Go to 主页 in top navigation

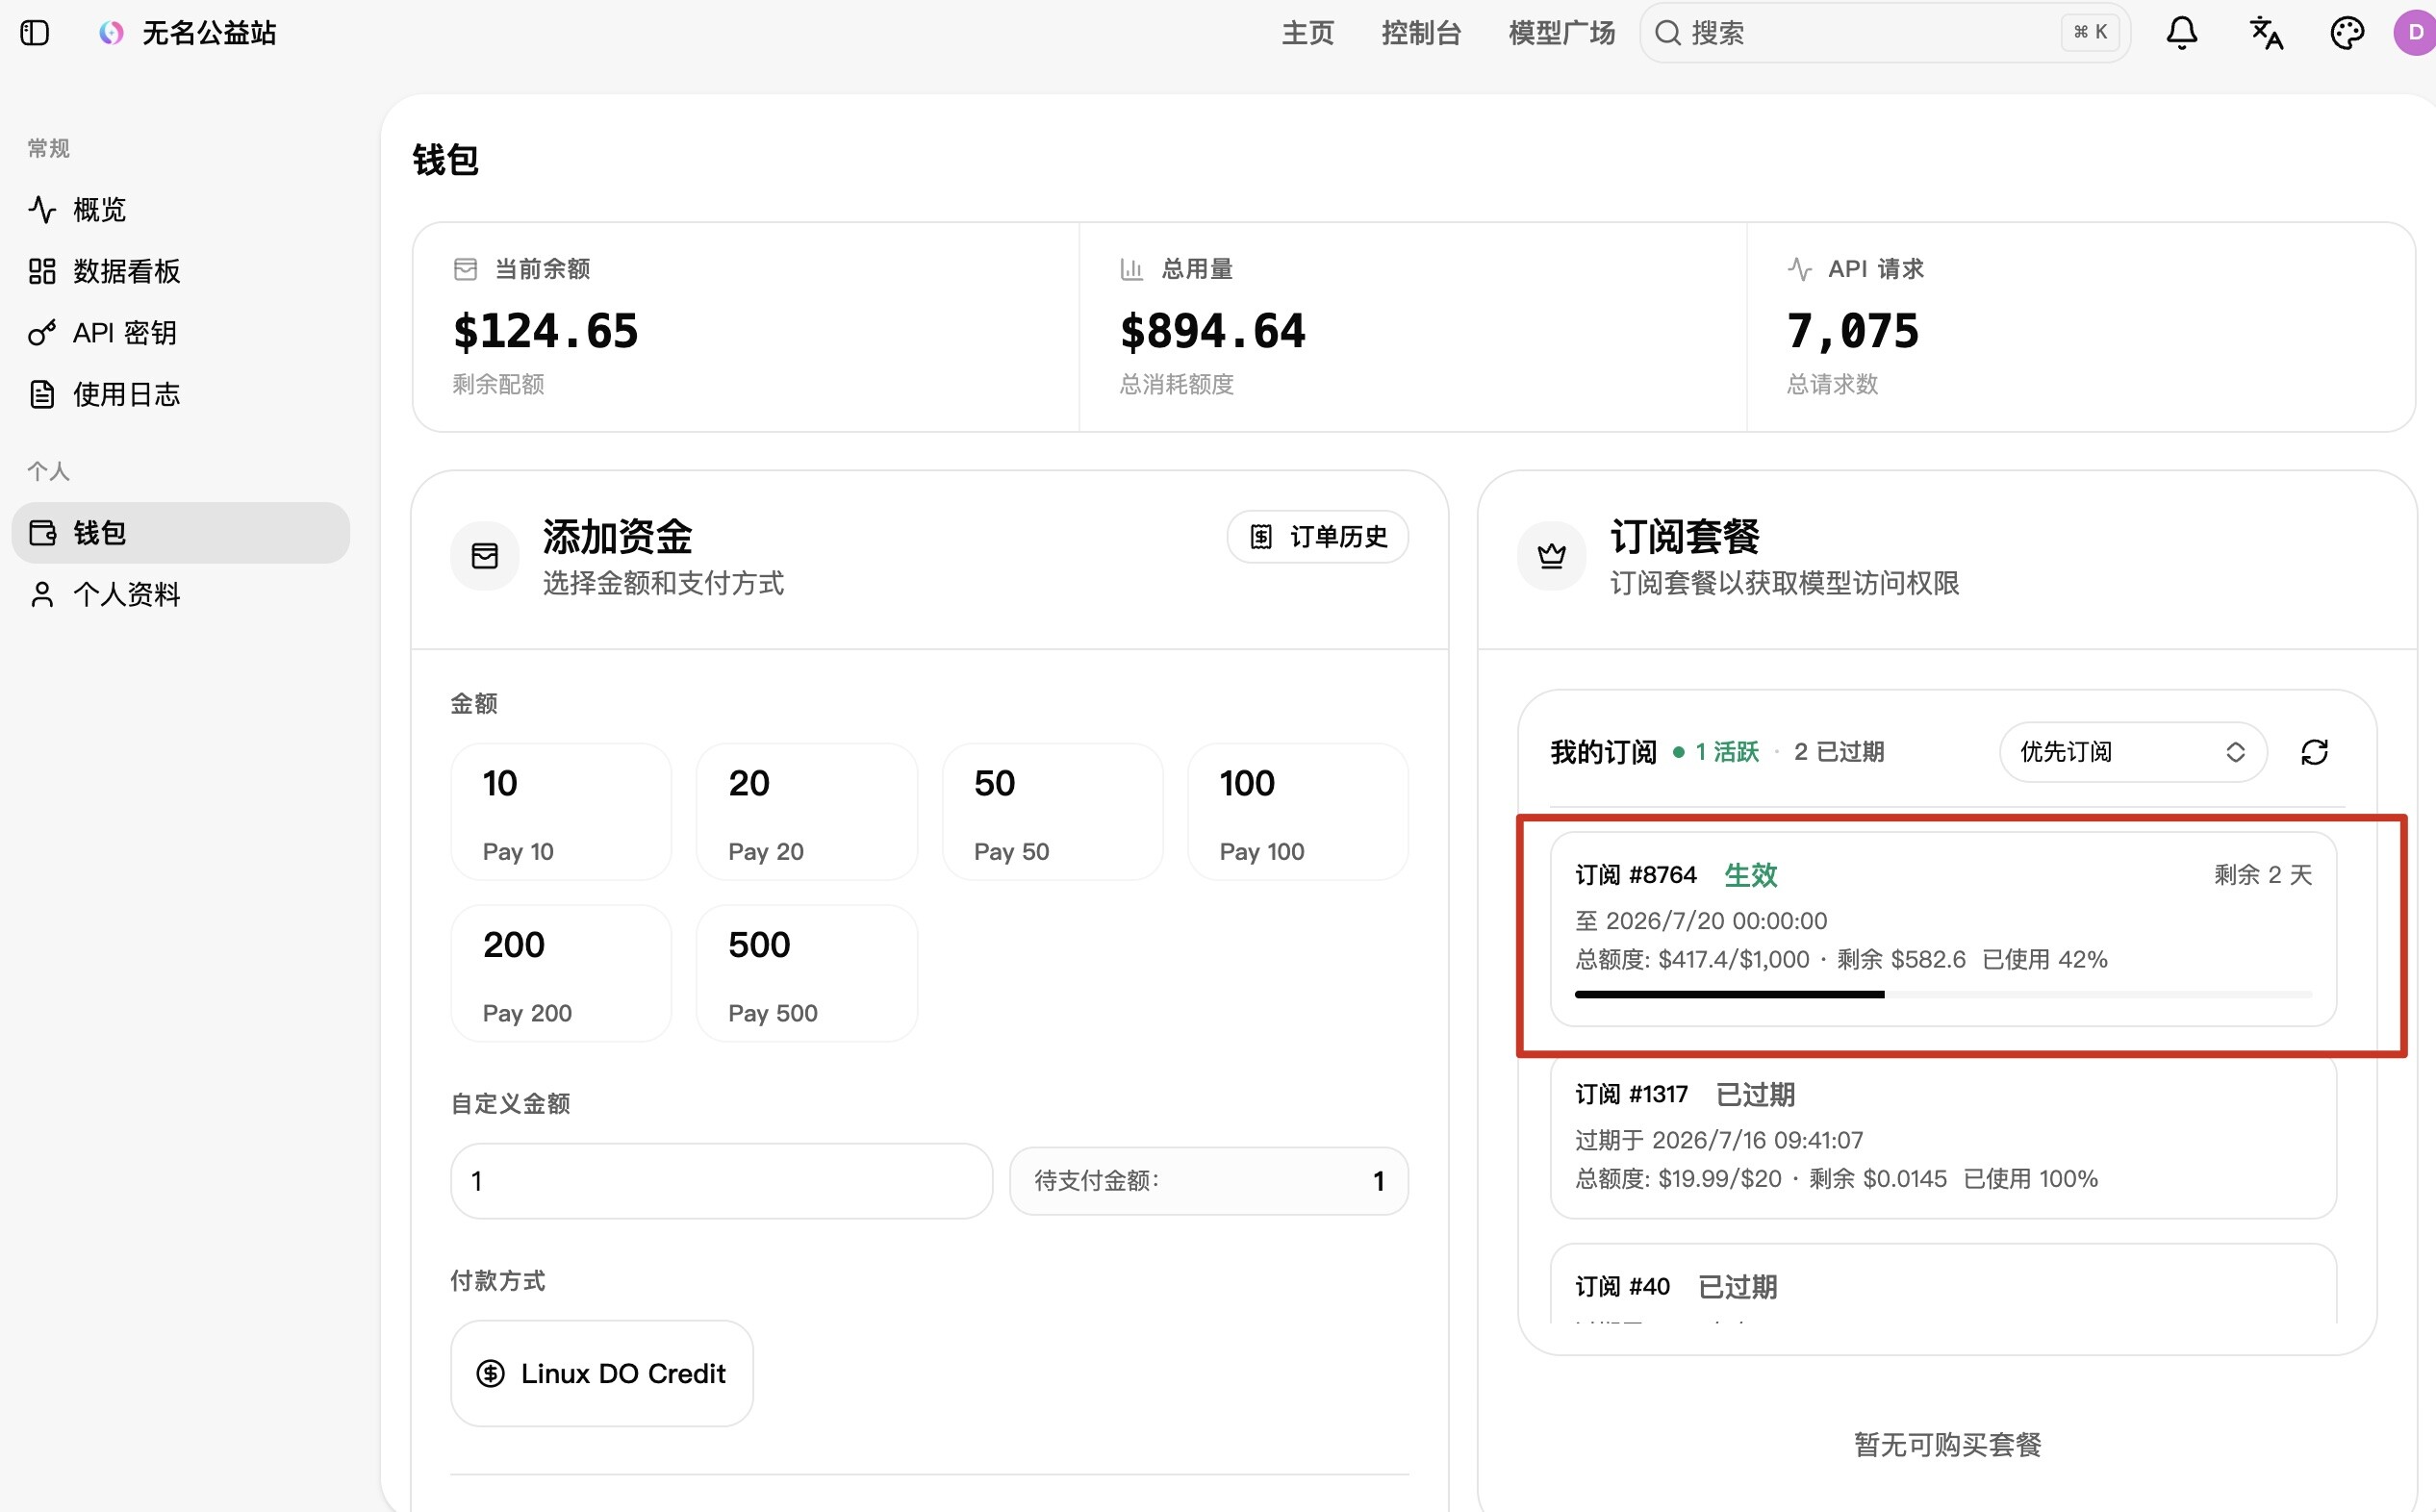coord(1307,33)
